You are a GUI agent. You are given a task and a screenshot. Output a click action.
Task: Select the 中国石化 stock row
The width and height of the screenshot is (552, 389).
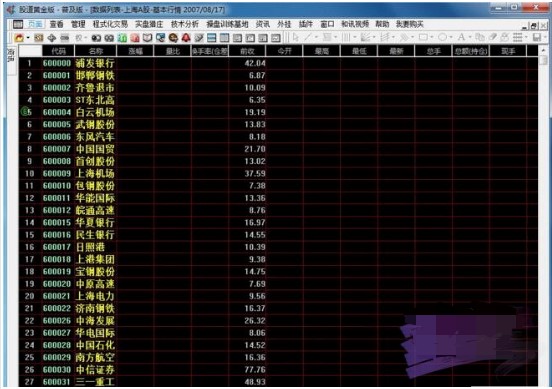tap(278, 345)
